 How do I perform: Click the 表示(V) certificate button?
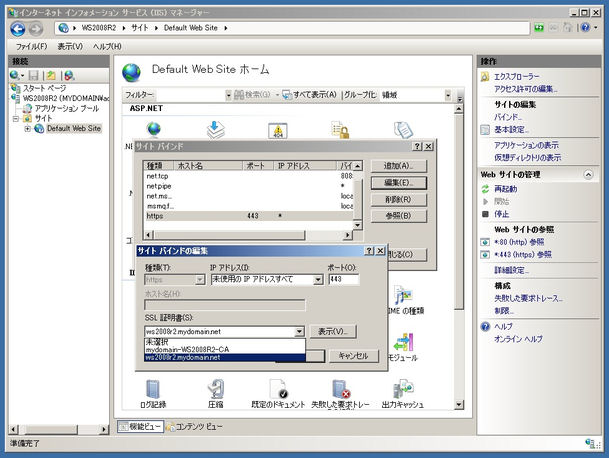tap(333, 332)
